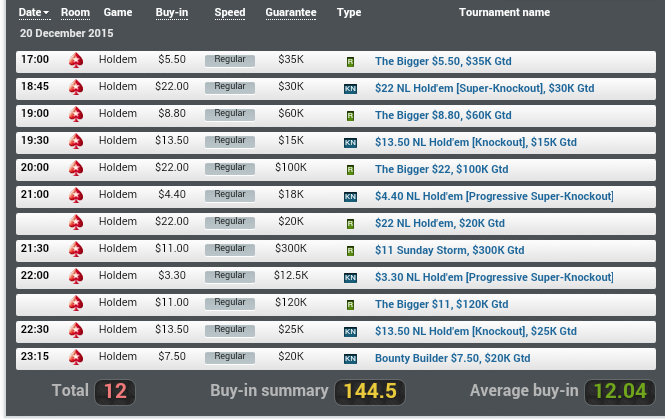Click the Buy-in summary value 144.5

(370, 391)
